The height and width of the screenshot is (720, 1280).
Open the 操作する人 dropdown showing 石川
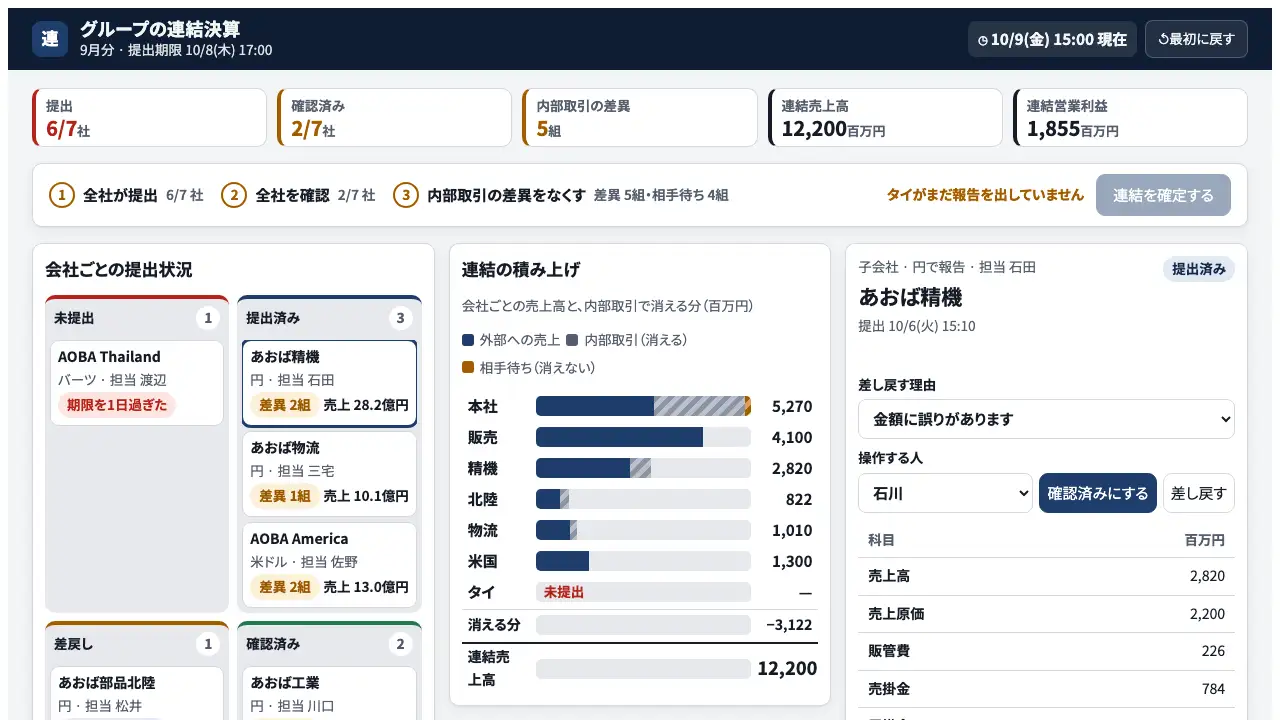[945, 493]
